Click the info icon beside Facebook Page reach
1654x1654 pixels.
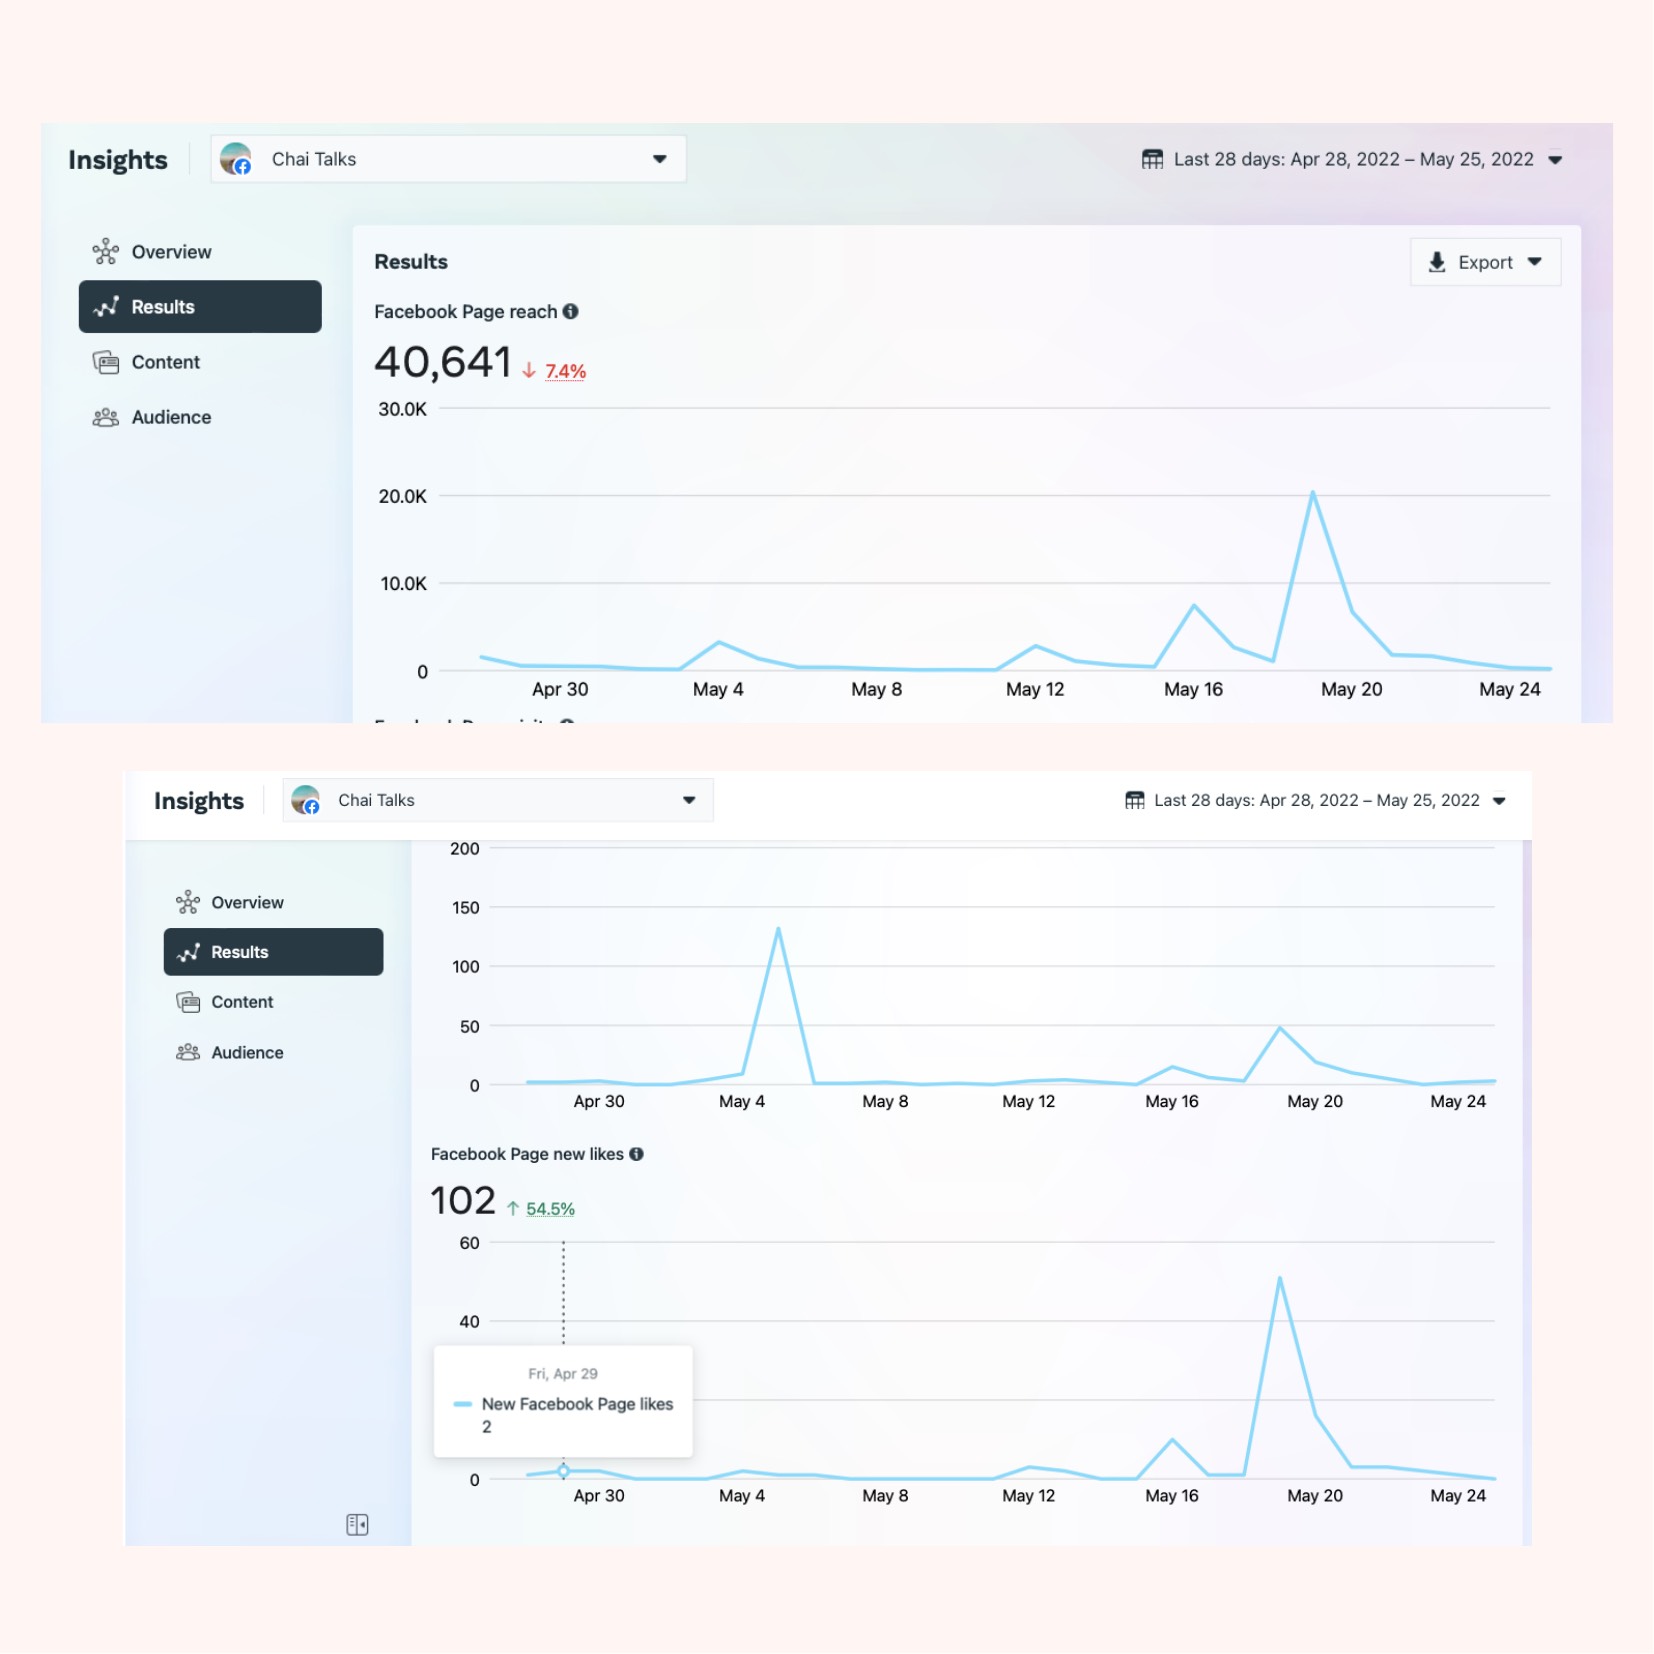pos(570,311)
